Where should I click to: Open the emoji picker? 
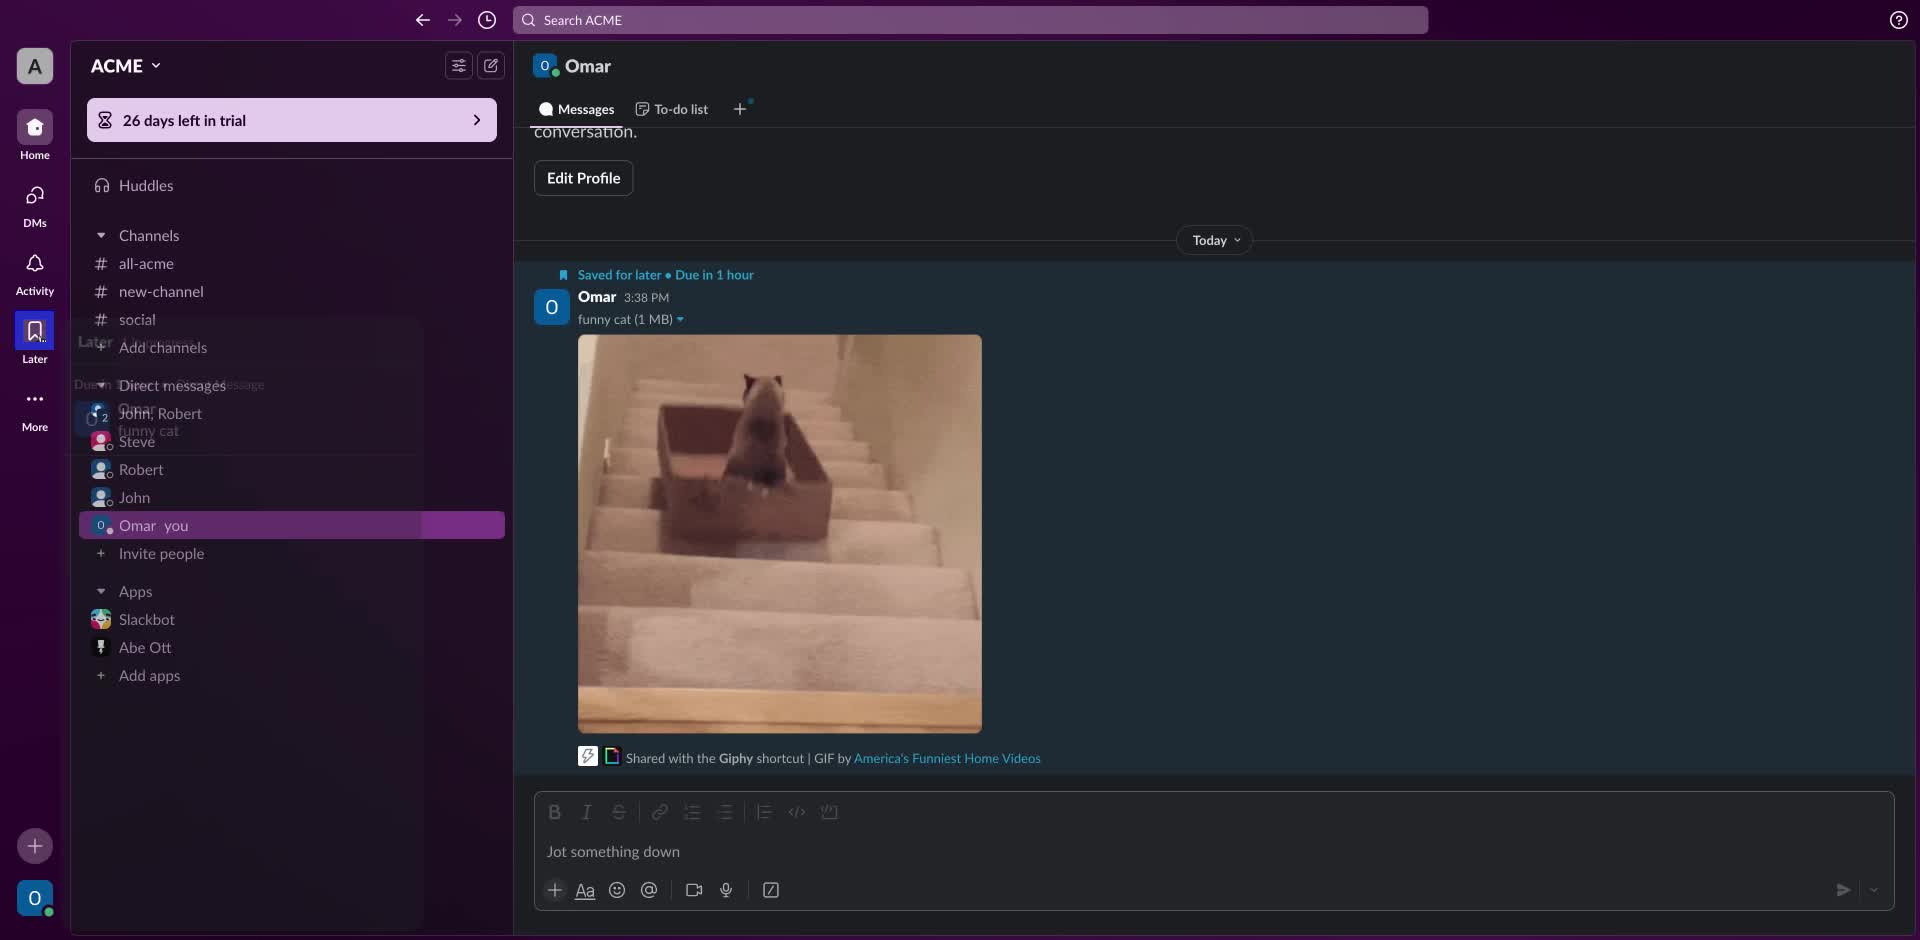[x=617, y=890]
